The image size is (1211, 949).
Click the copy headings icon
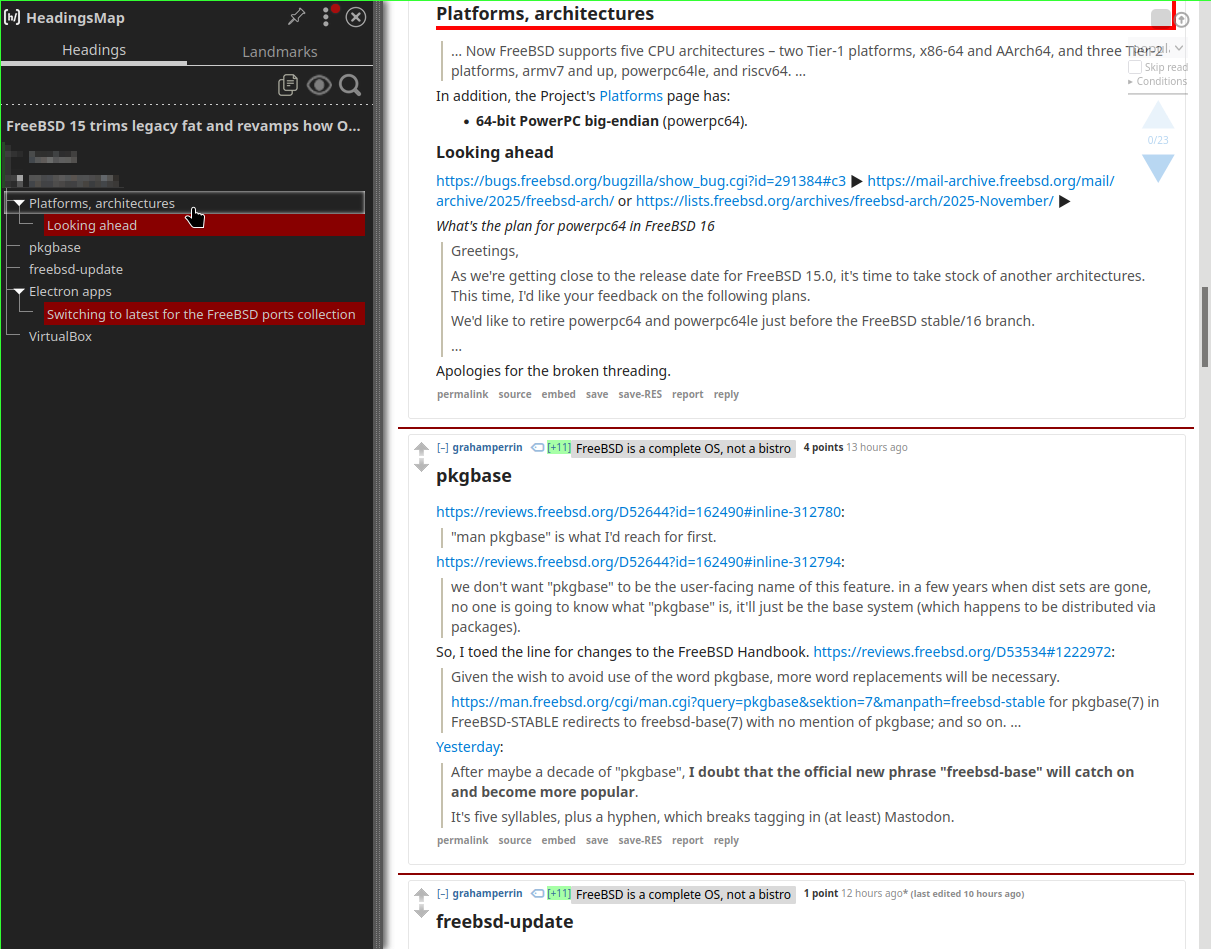click(288, 85)
